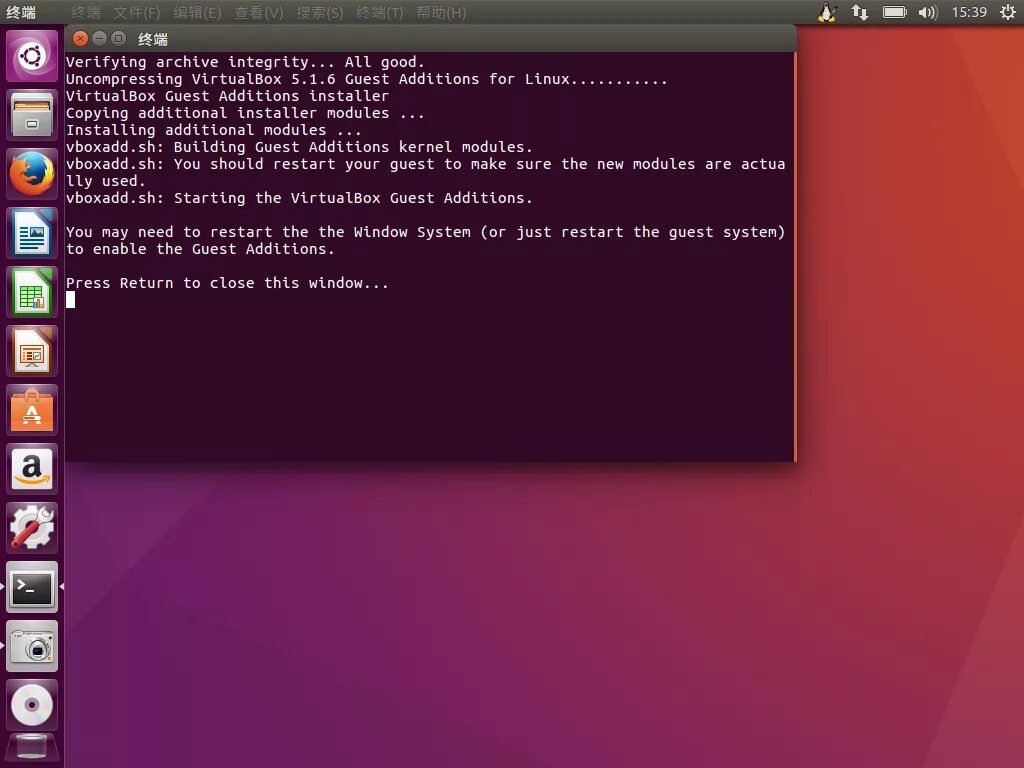Open Ubuntu Software center icon

click(32, 410)
